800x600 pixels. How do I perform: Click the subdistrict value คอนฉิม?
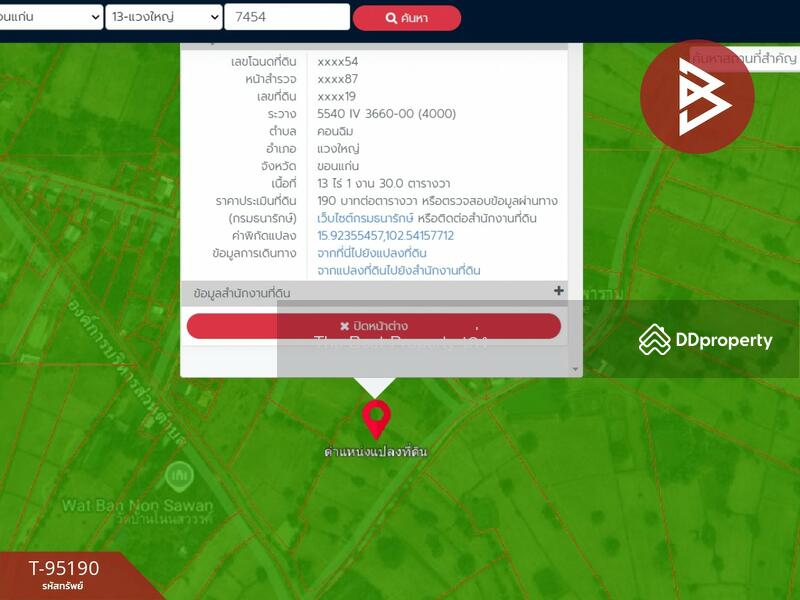tap(335, 131)
